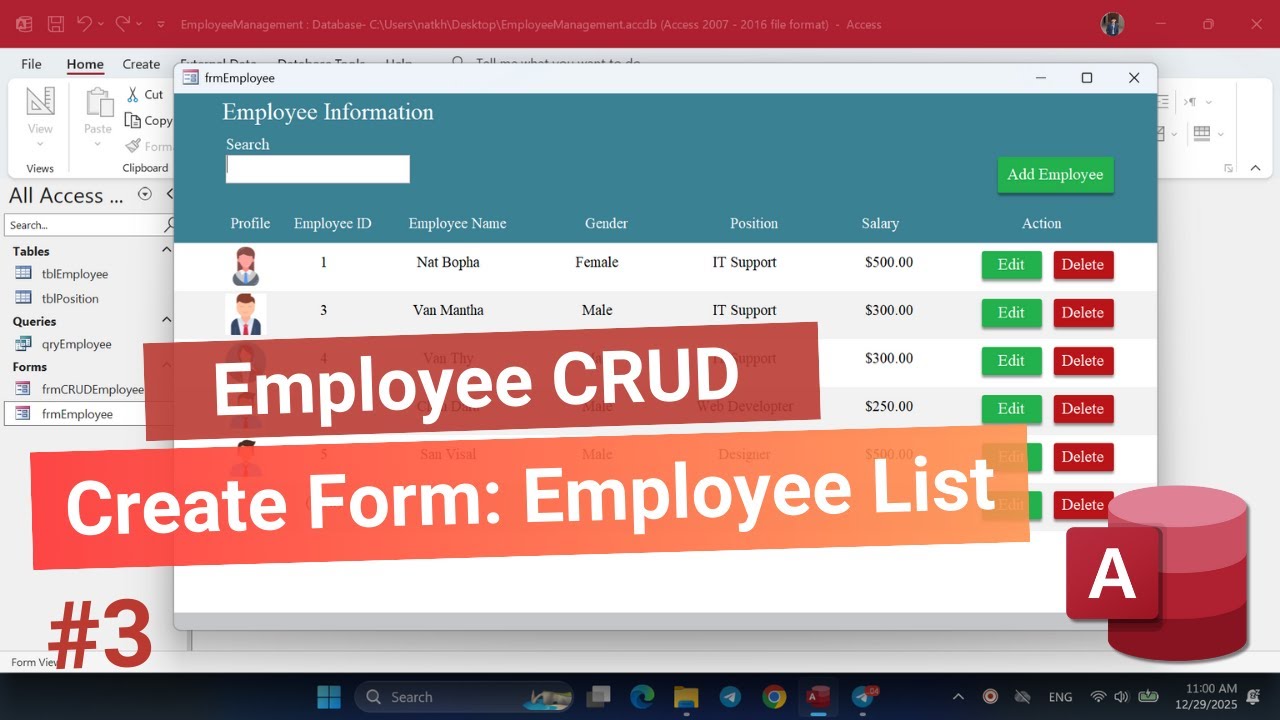Click Nat Bopha's profile picture

(x=246, y=266)
